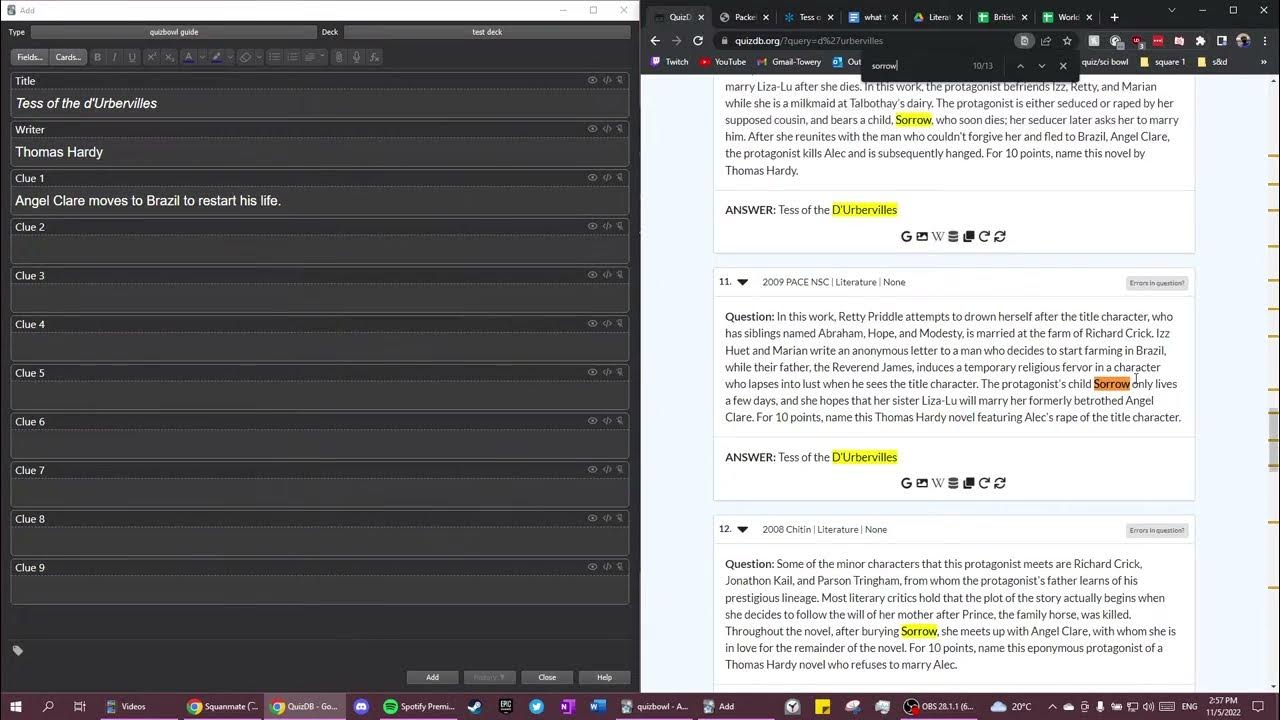Viewport: 1280px width, 720px height.
Task: Click the Fields... button
Action: click(30, 57)
